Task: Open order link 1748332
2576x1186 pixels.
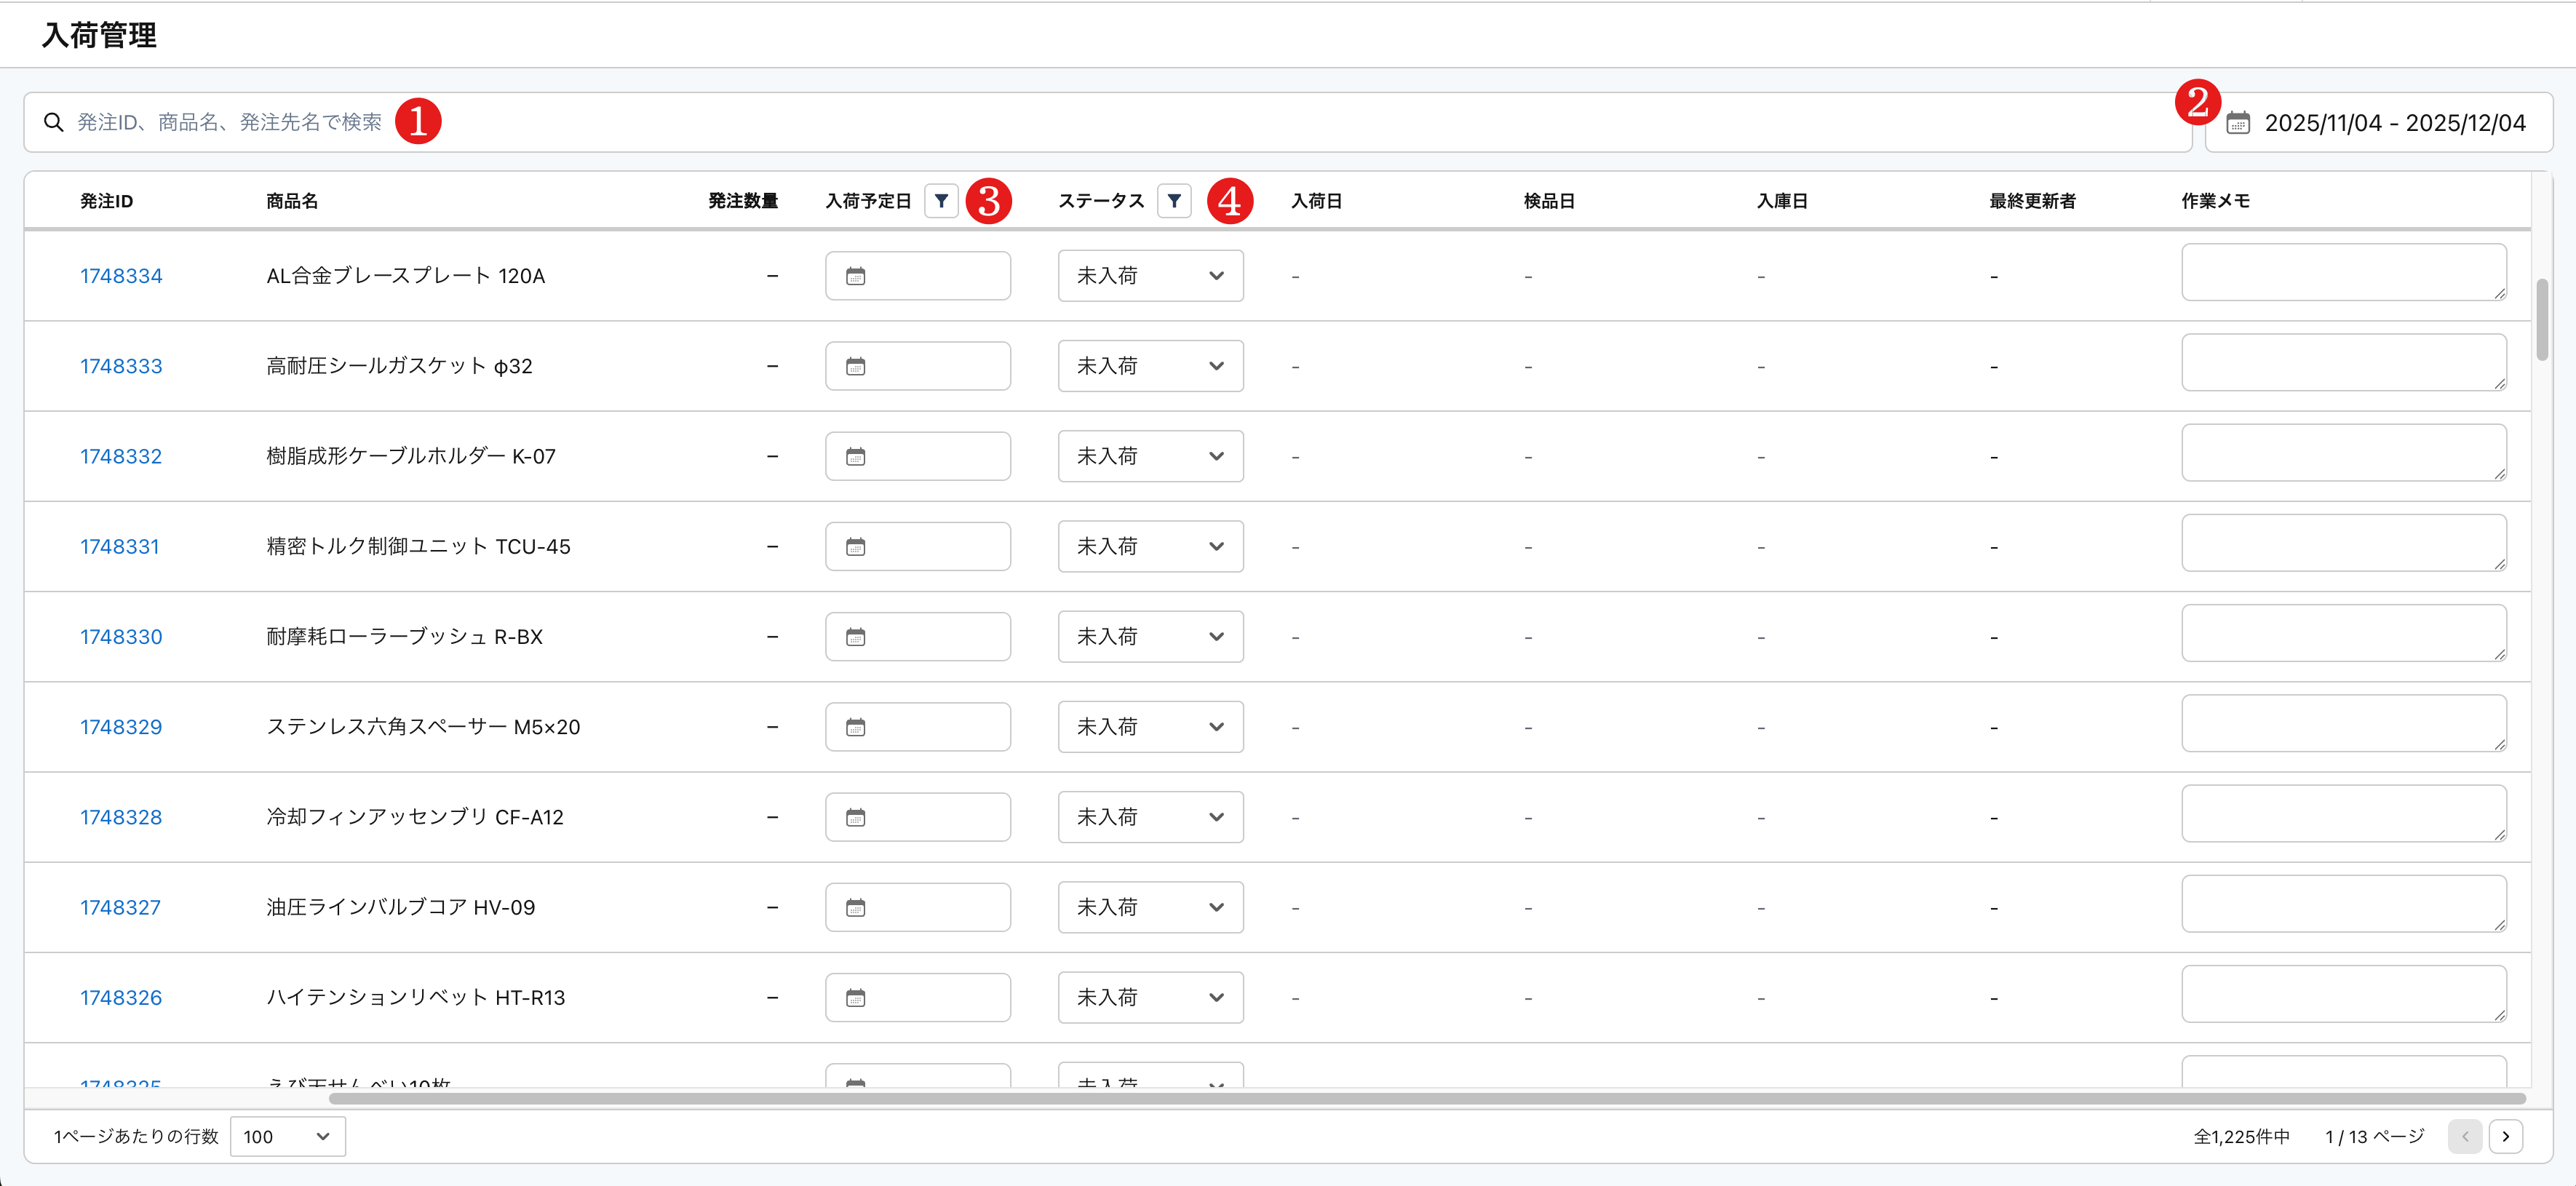Action: pos(121,457)
